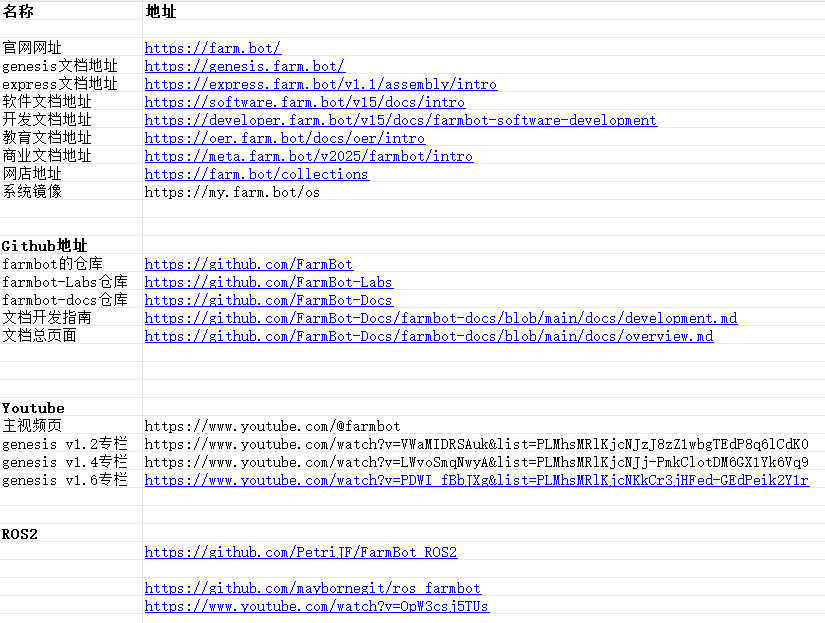Click the github.com/FarmBot-Docs repository link
This screenshot has width=825, height=623.
tap(268, 300)
